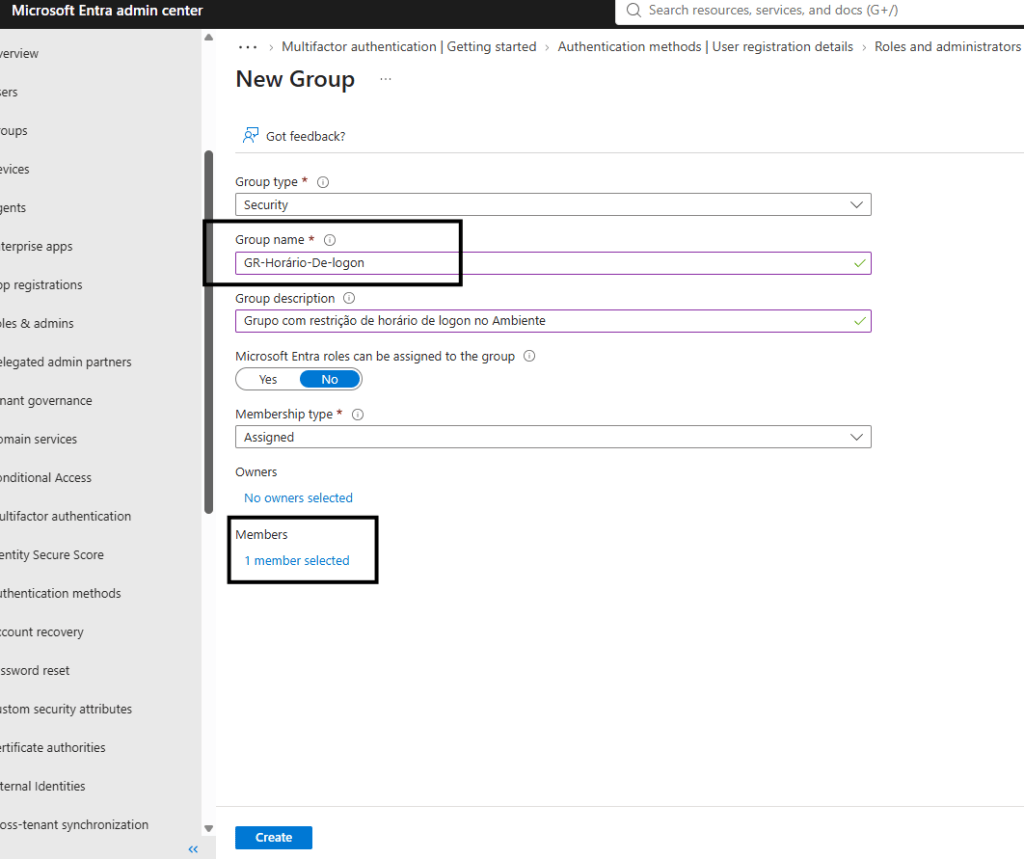The height and width of the screenshot is (859, 1024).
Task: Open Conditional Access in the sidebar
Action: (x=46, y=478)
